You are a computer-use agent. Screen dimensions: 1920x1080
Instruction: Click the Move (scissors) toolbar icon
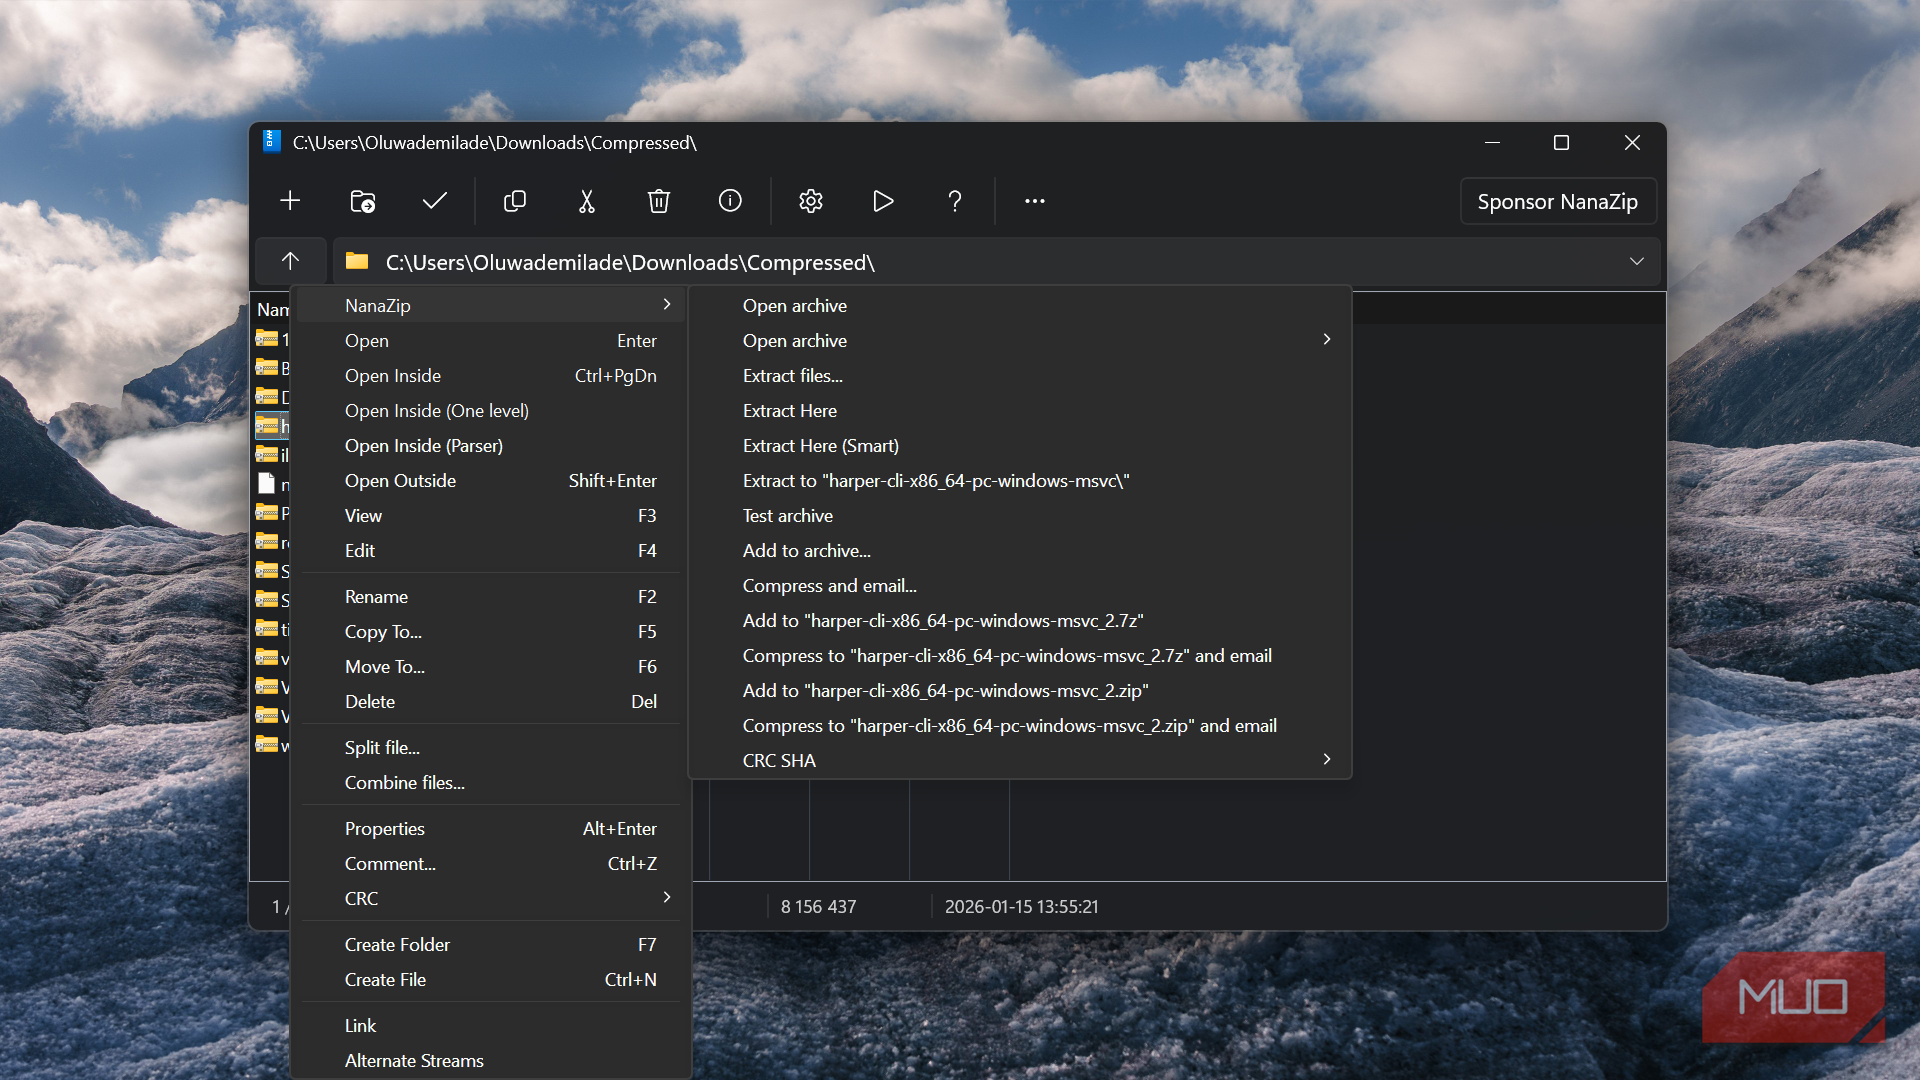587,201
